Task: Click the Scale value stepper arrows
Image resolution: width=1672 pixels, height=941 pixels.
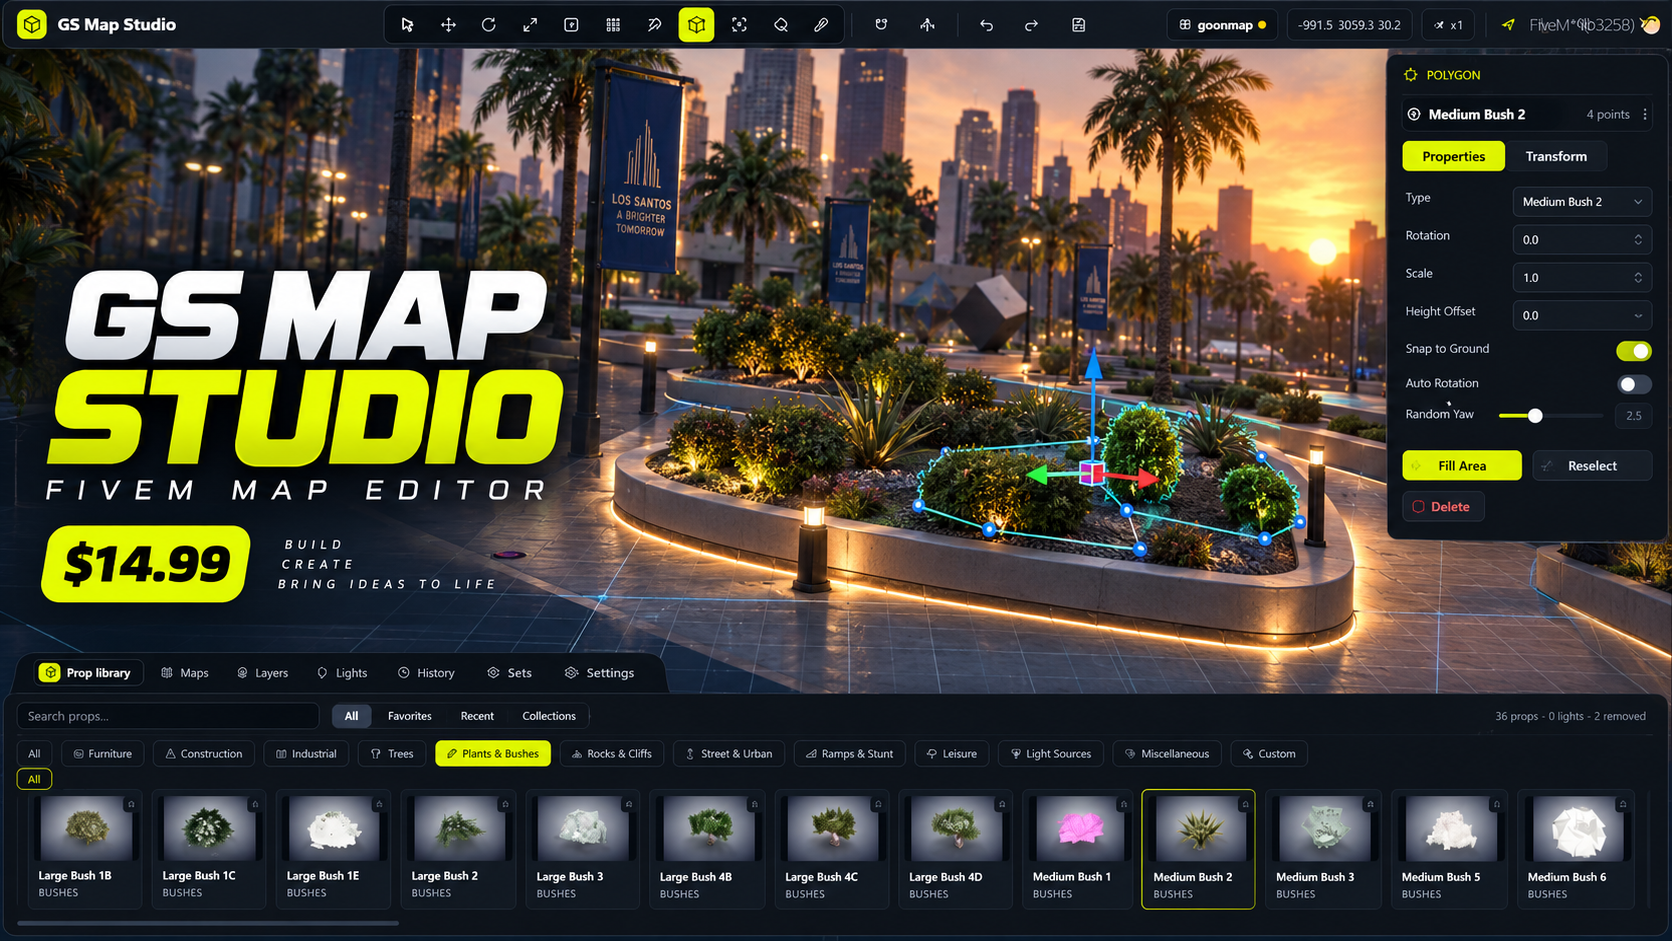Action: (x=1638, y=278)
